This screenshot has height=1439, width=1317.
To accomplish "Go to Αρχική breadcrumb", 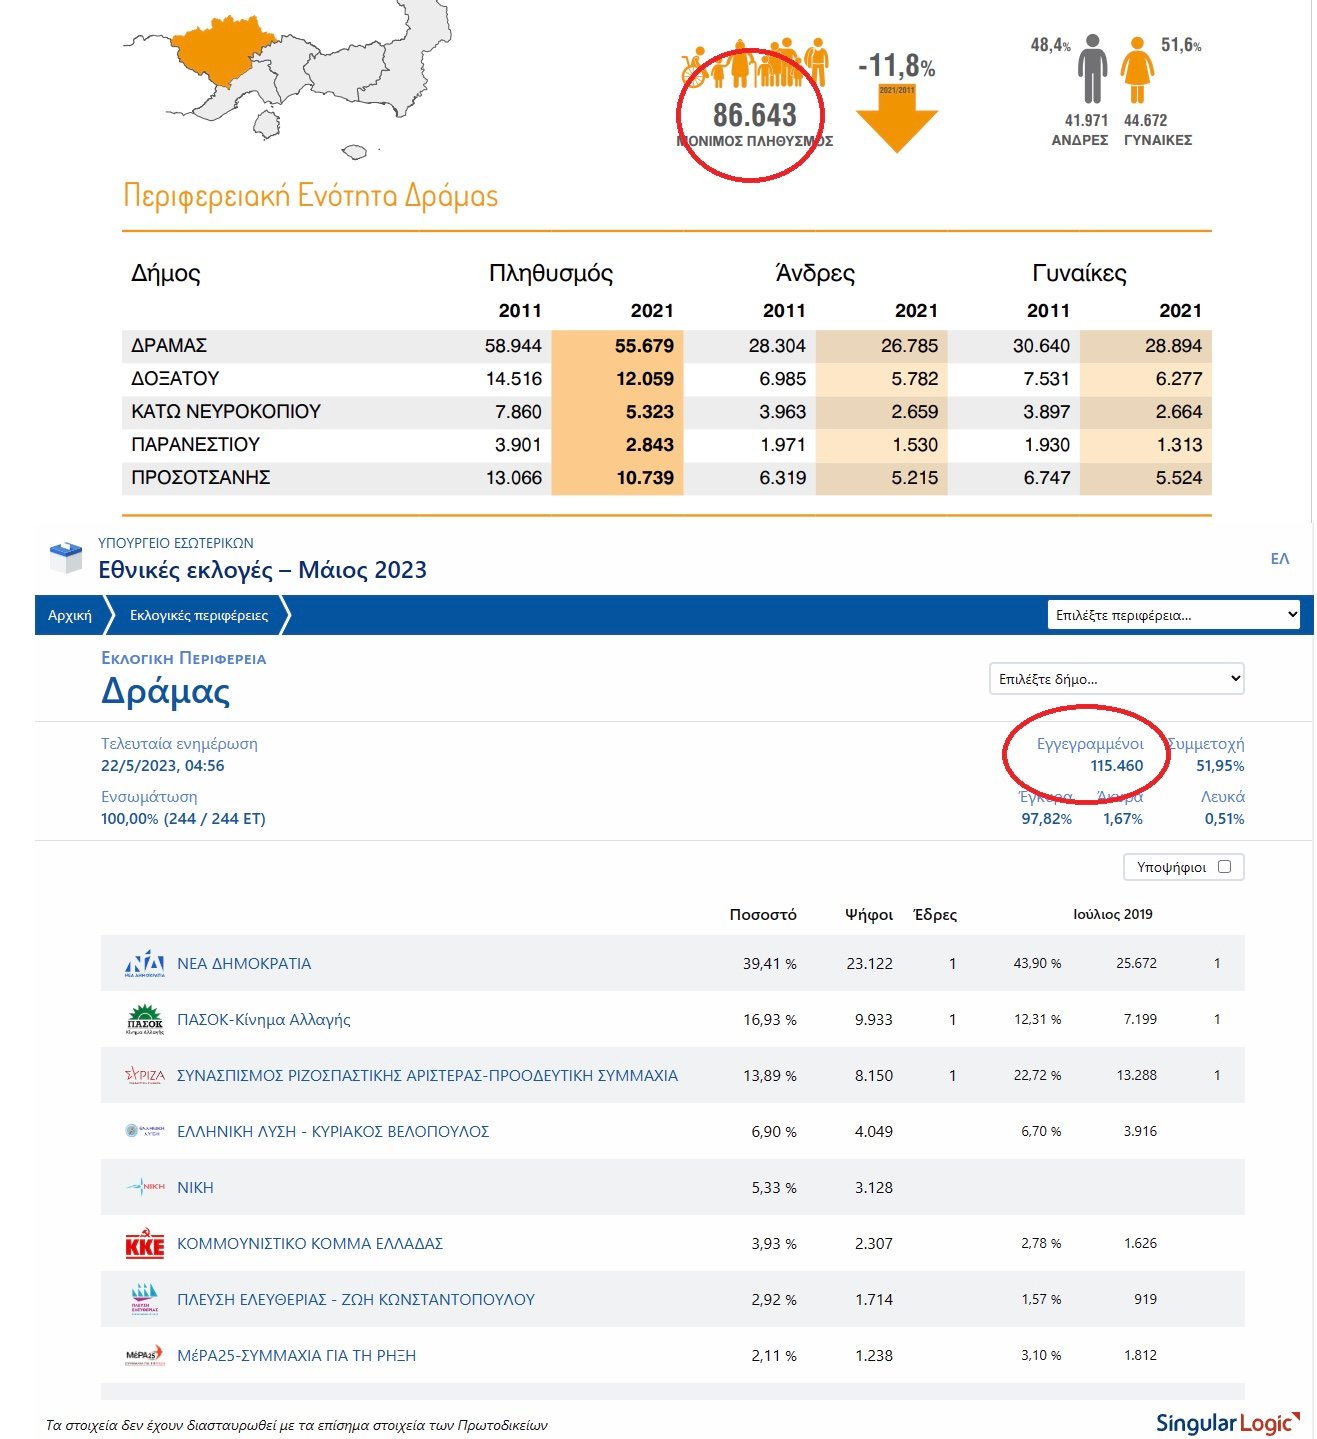I will 69,615.
